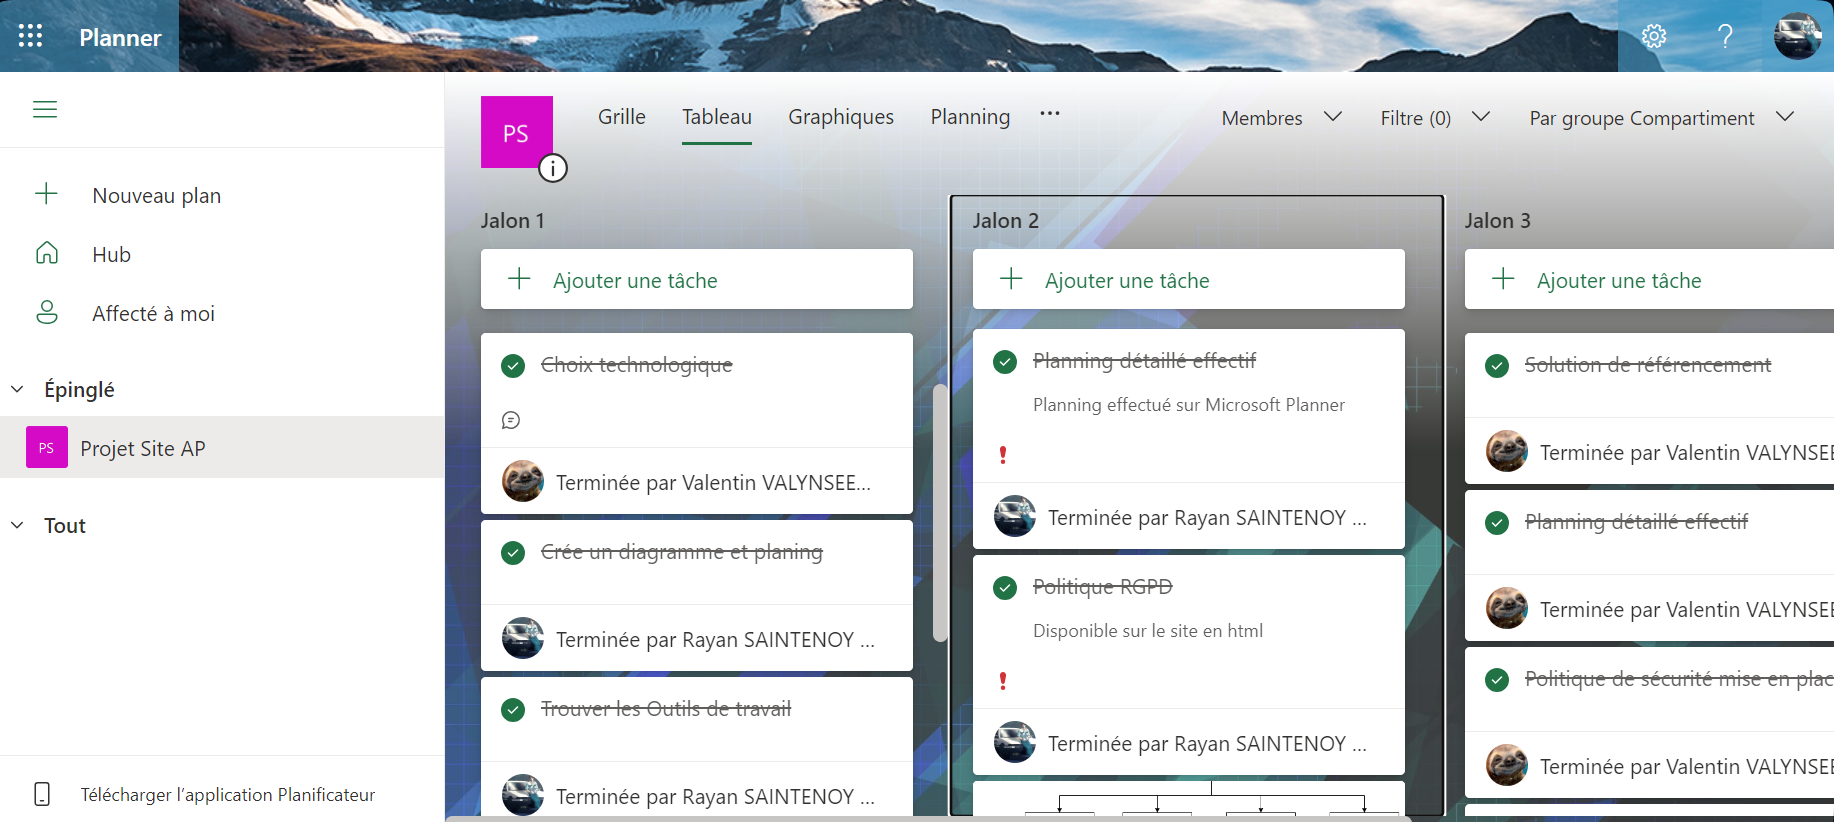
Task: Collapse the sidebar with the hamburger icon
Action: pyautogui.click(x=45, y=109)
